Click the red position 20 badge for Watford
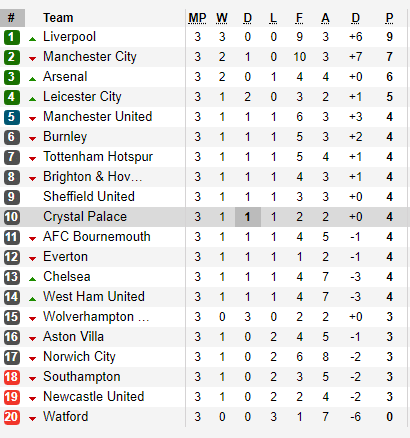410x438 pixels. click(12, 417)
